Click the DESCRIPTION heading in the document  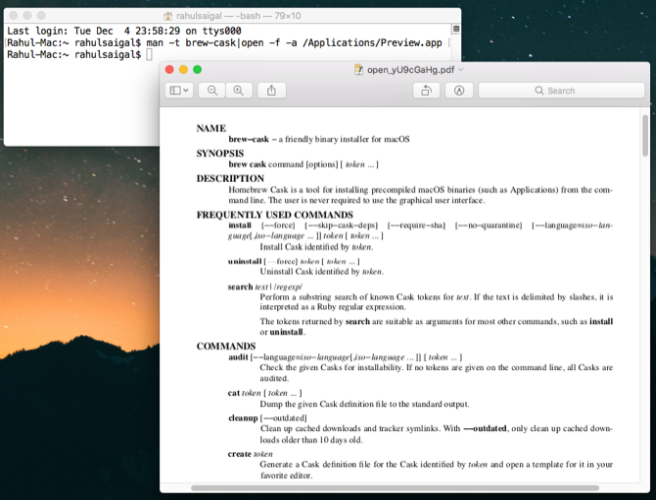point(230,178)
